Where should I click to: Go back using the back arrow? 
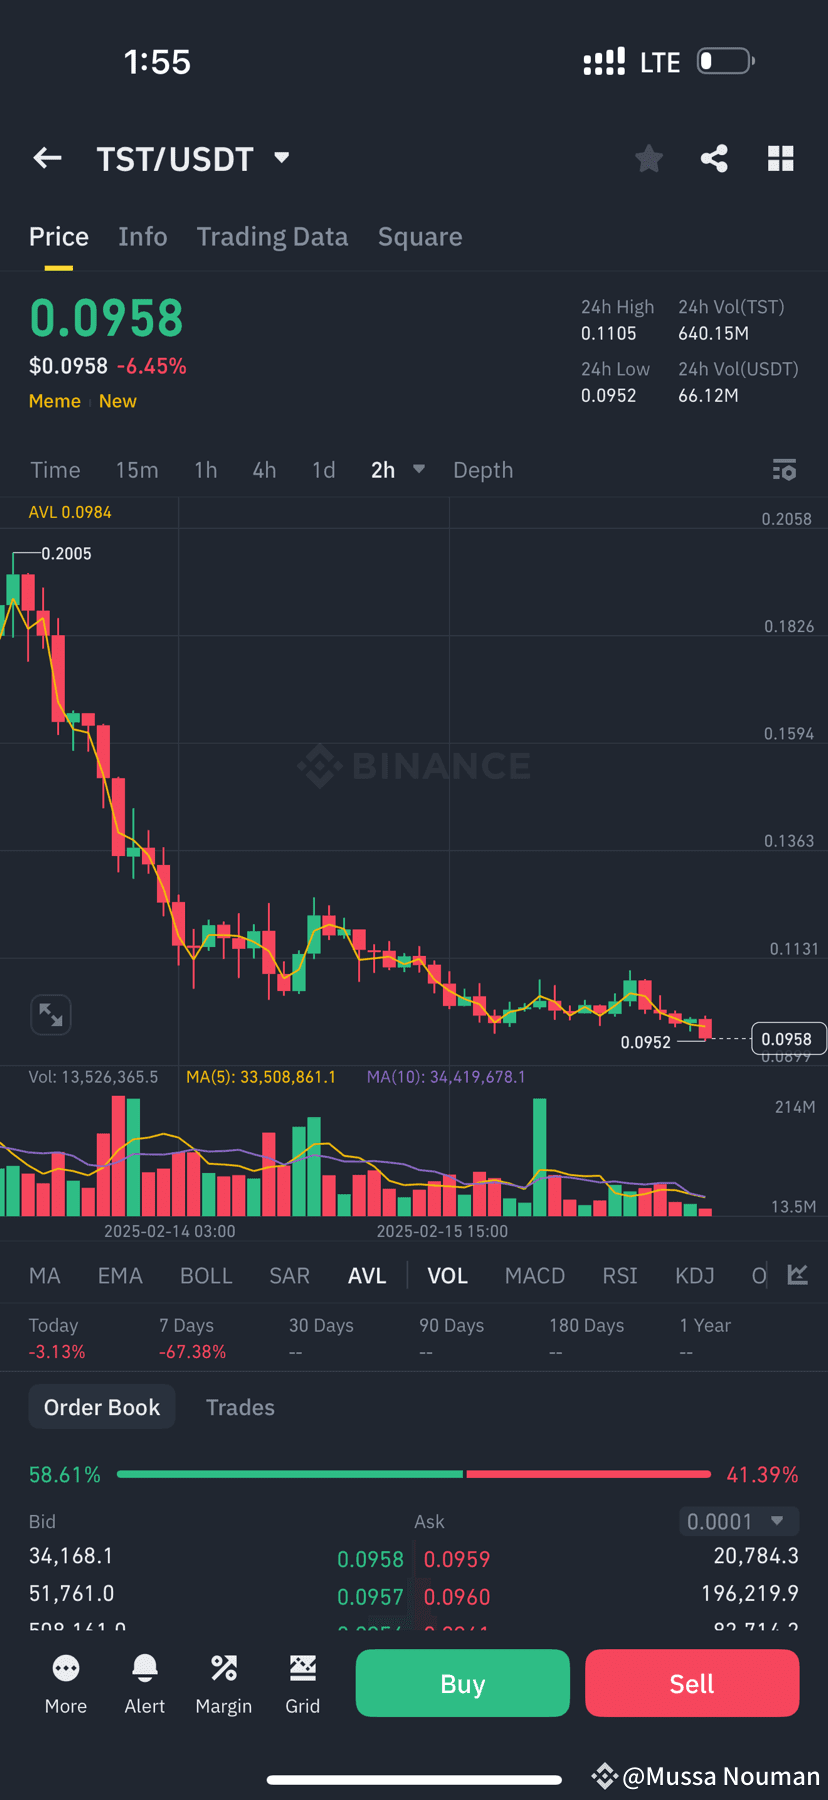tap(47, 158)
